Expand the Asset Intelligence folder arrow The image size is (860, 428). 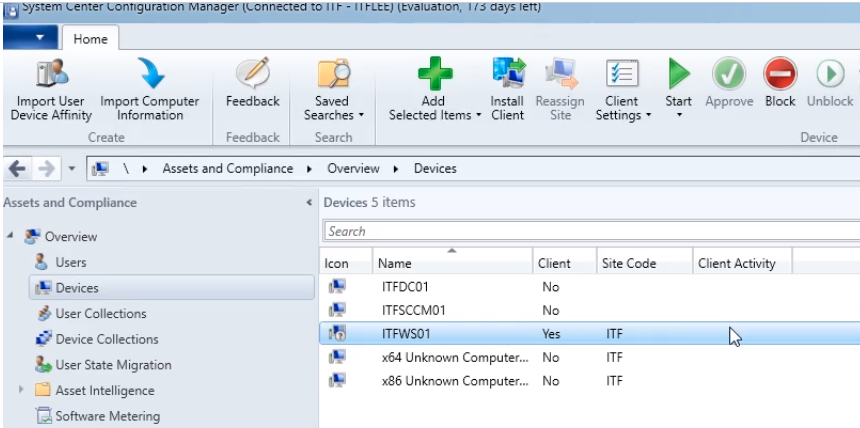click(x=21, y=390)
